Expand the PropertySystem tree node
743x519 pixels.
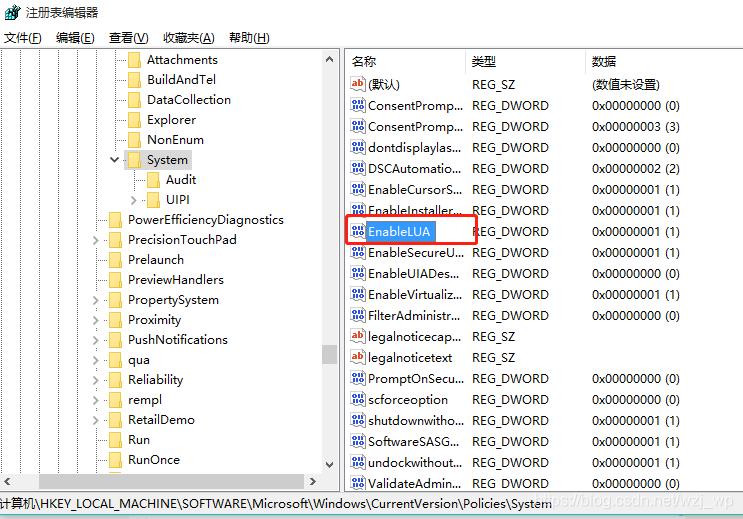coord(95,300)
